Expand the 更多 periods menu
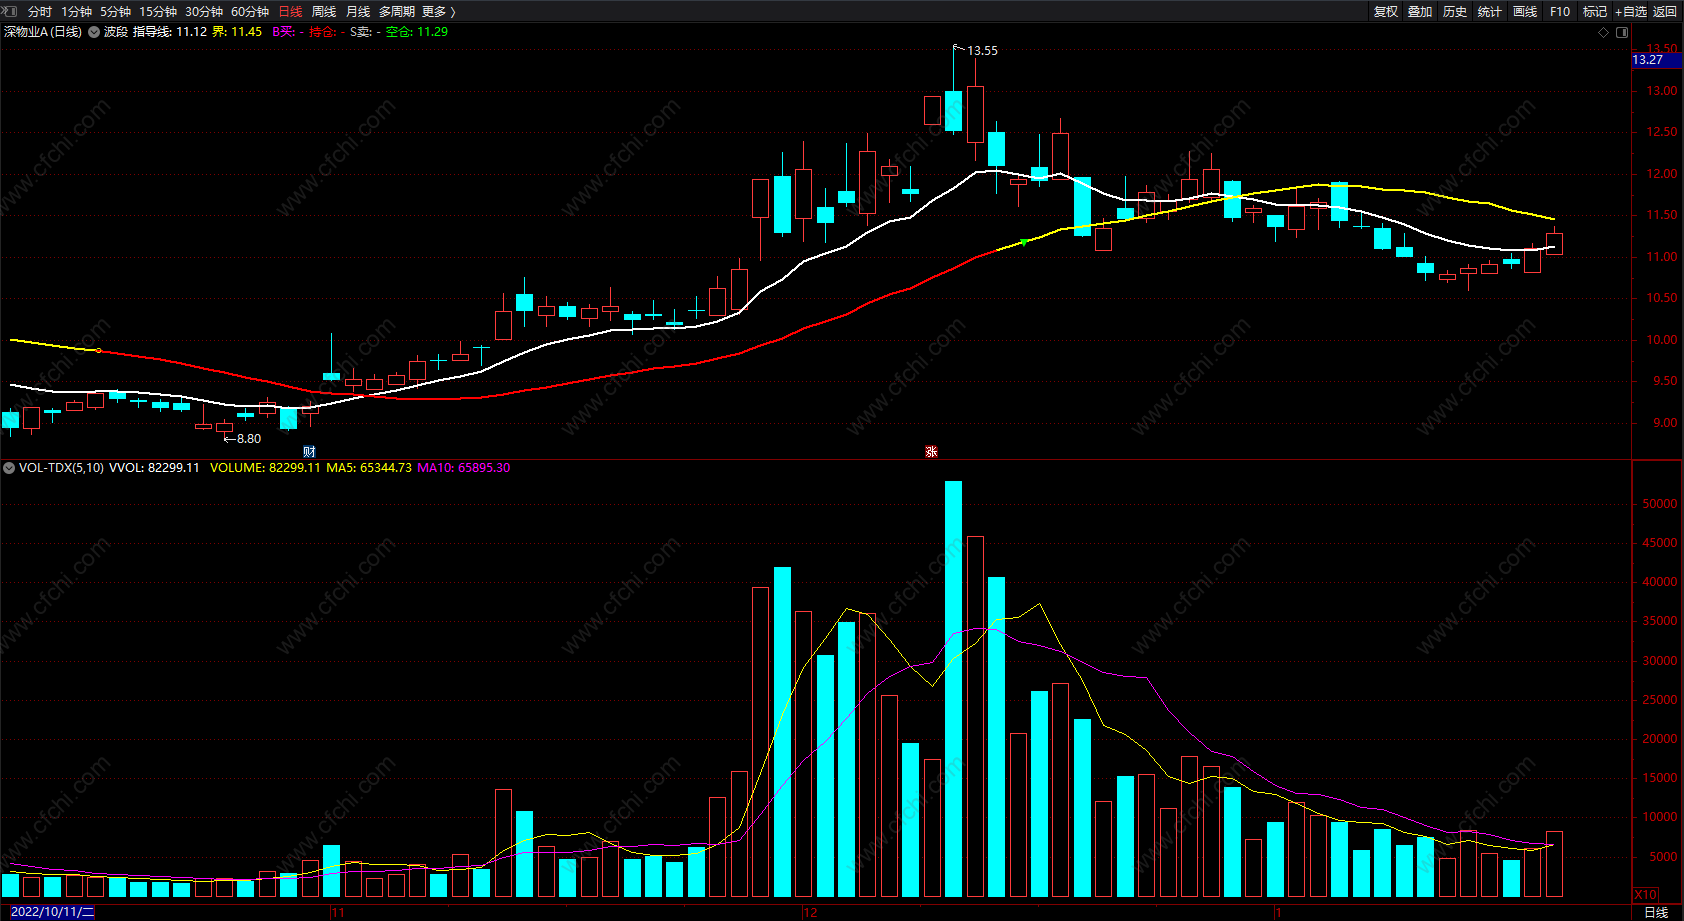1684x921 pixels. click(x=438, y=11)
